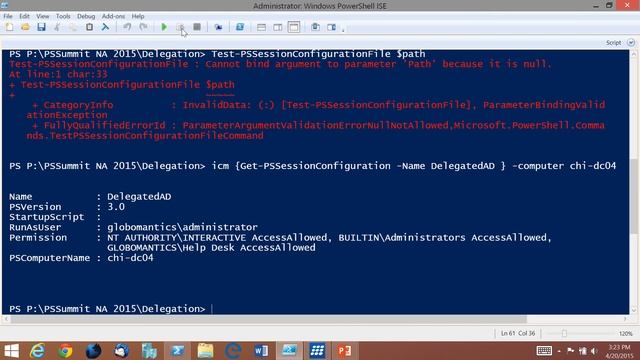Click the Run Selection icon
The height and width of the screenshot is (360, 640).
(180, 27)
